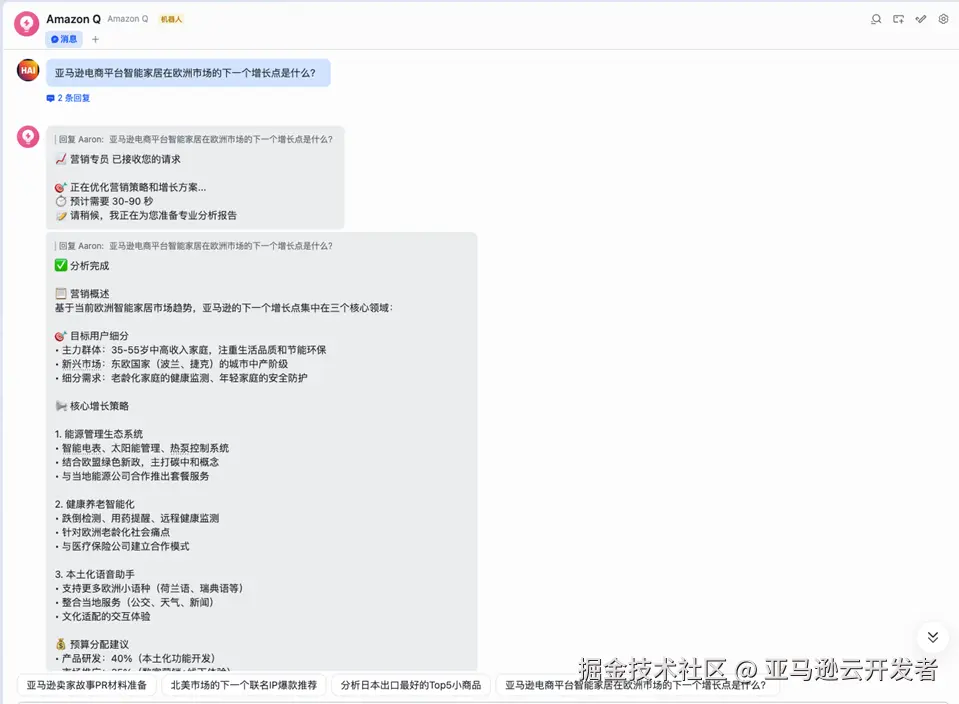Click line 主力群体：35-55岁中高收入家庭
The image size is (959, 704).
tap(191, 350)
